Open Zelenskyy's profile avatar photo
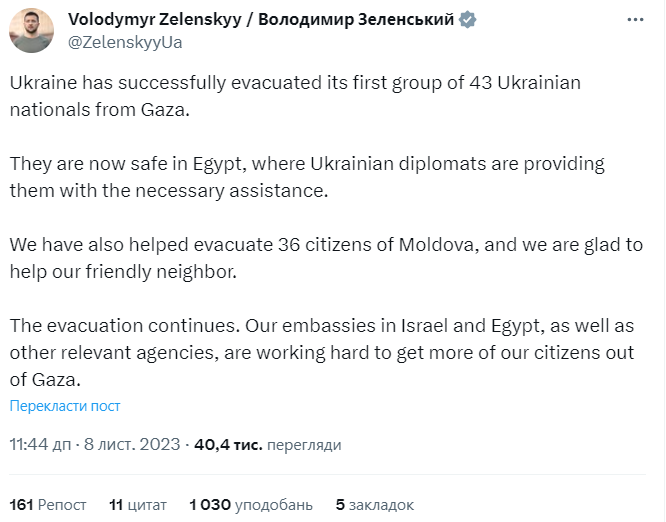Viewport: 666px width, 522px height. pyautogui.click(x=31, y=31)
